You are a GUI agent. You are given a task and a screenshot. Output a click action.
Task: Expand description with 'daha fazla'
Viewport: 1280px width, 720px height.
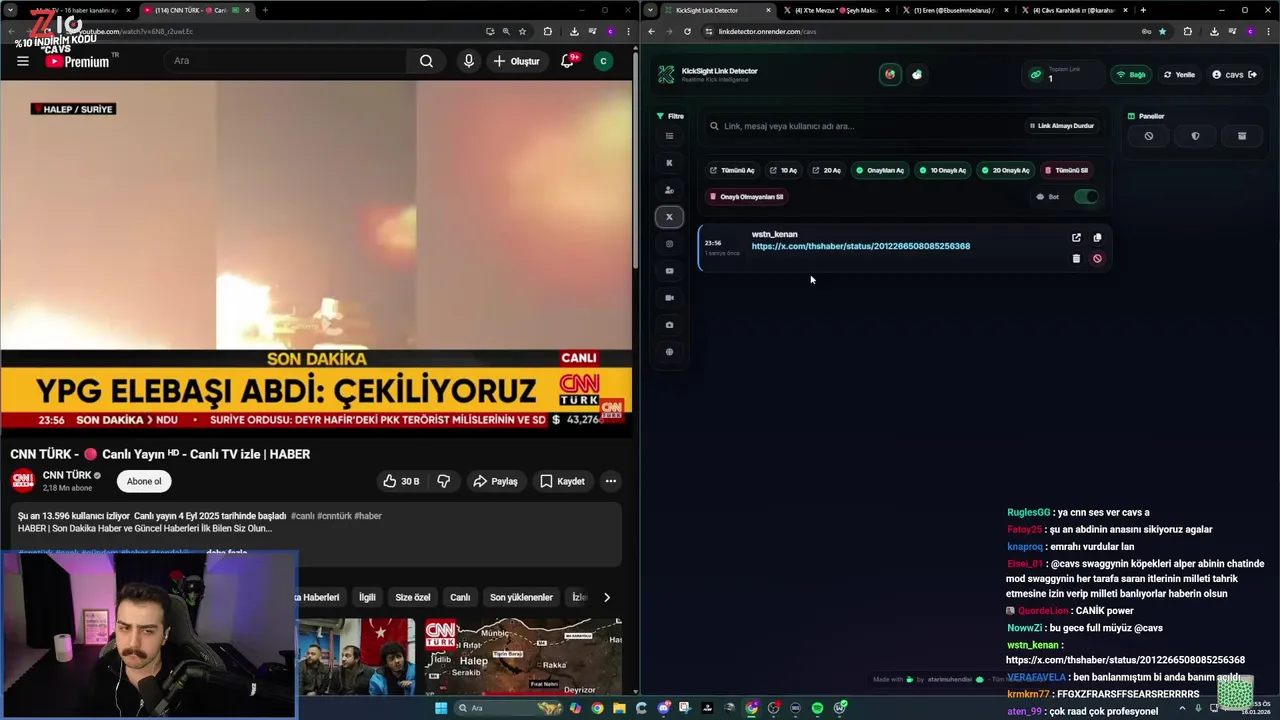[x=226, y=552]
